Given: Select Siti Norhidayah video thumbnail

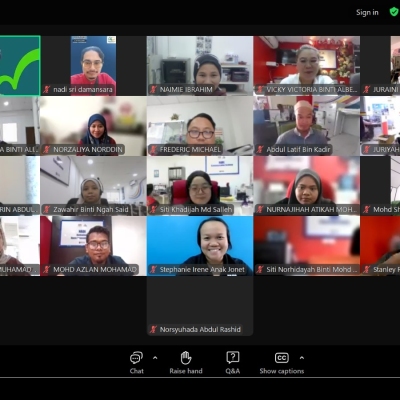Looking at the screenshot, I should (x=307, y=246).
